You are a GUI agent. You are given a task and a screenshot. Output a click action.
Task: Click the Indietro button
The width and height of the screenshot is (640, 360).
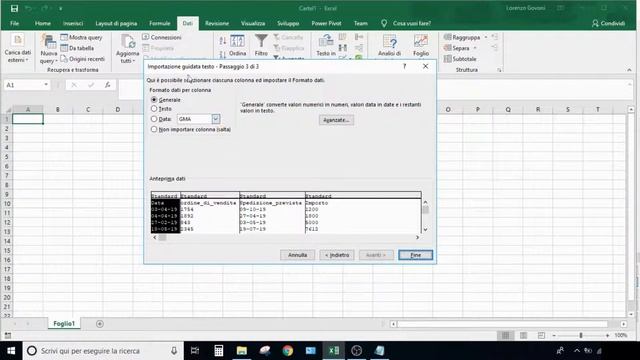[x=337, y=255]
